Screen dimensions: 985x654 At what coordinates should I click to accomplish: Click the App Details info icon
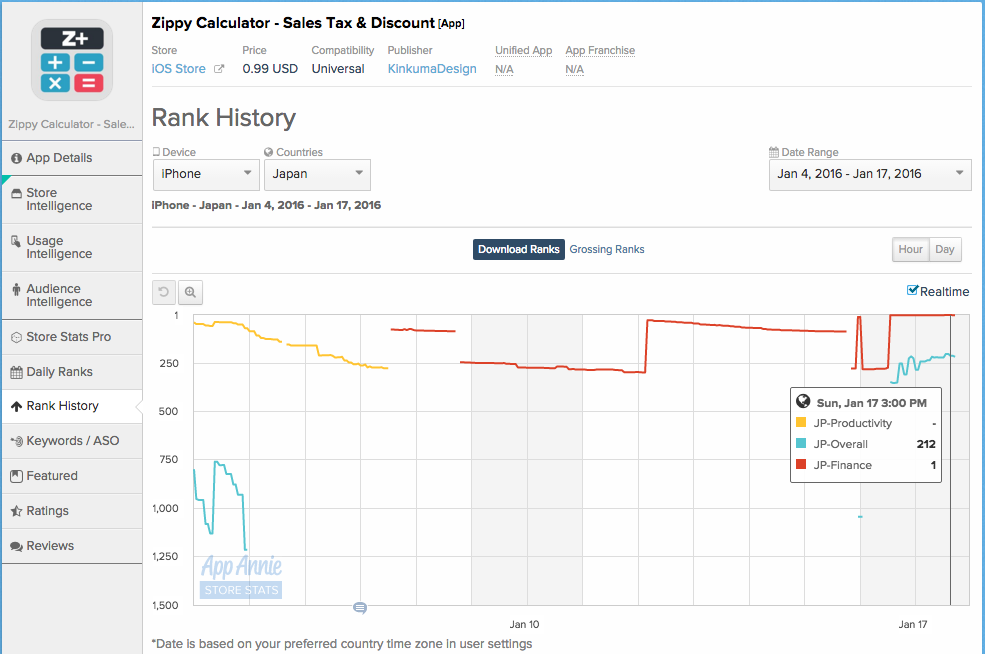(x=16, y=158)
